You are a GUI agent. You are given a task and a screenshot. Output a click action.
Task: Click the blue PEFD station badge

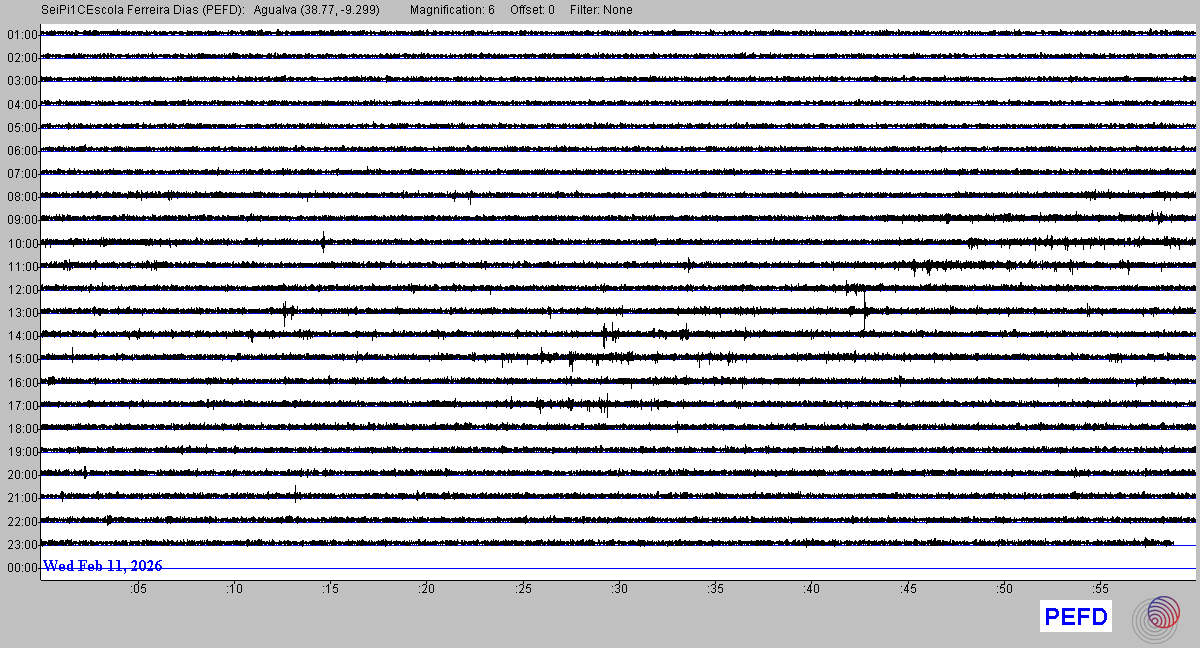1076,617
